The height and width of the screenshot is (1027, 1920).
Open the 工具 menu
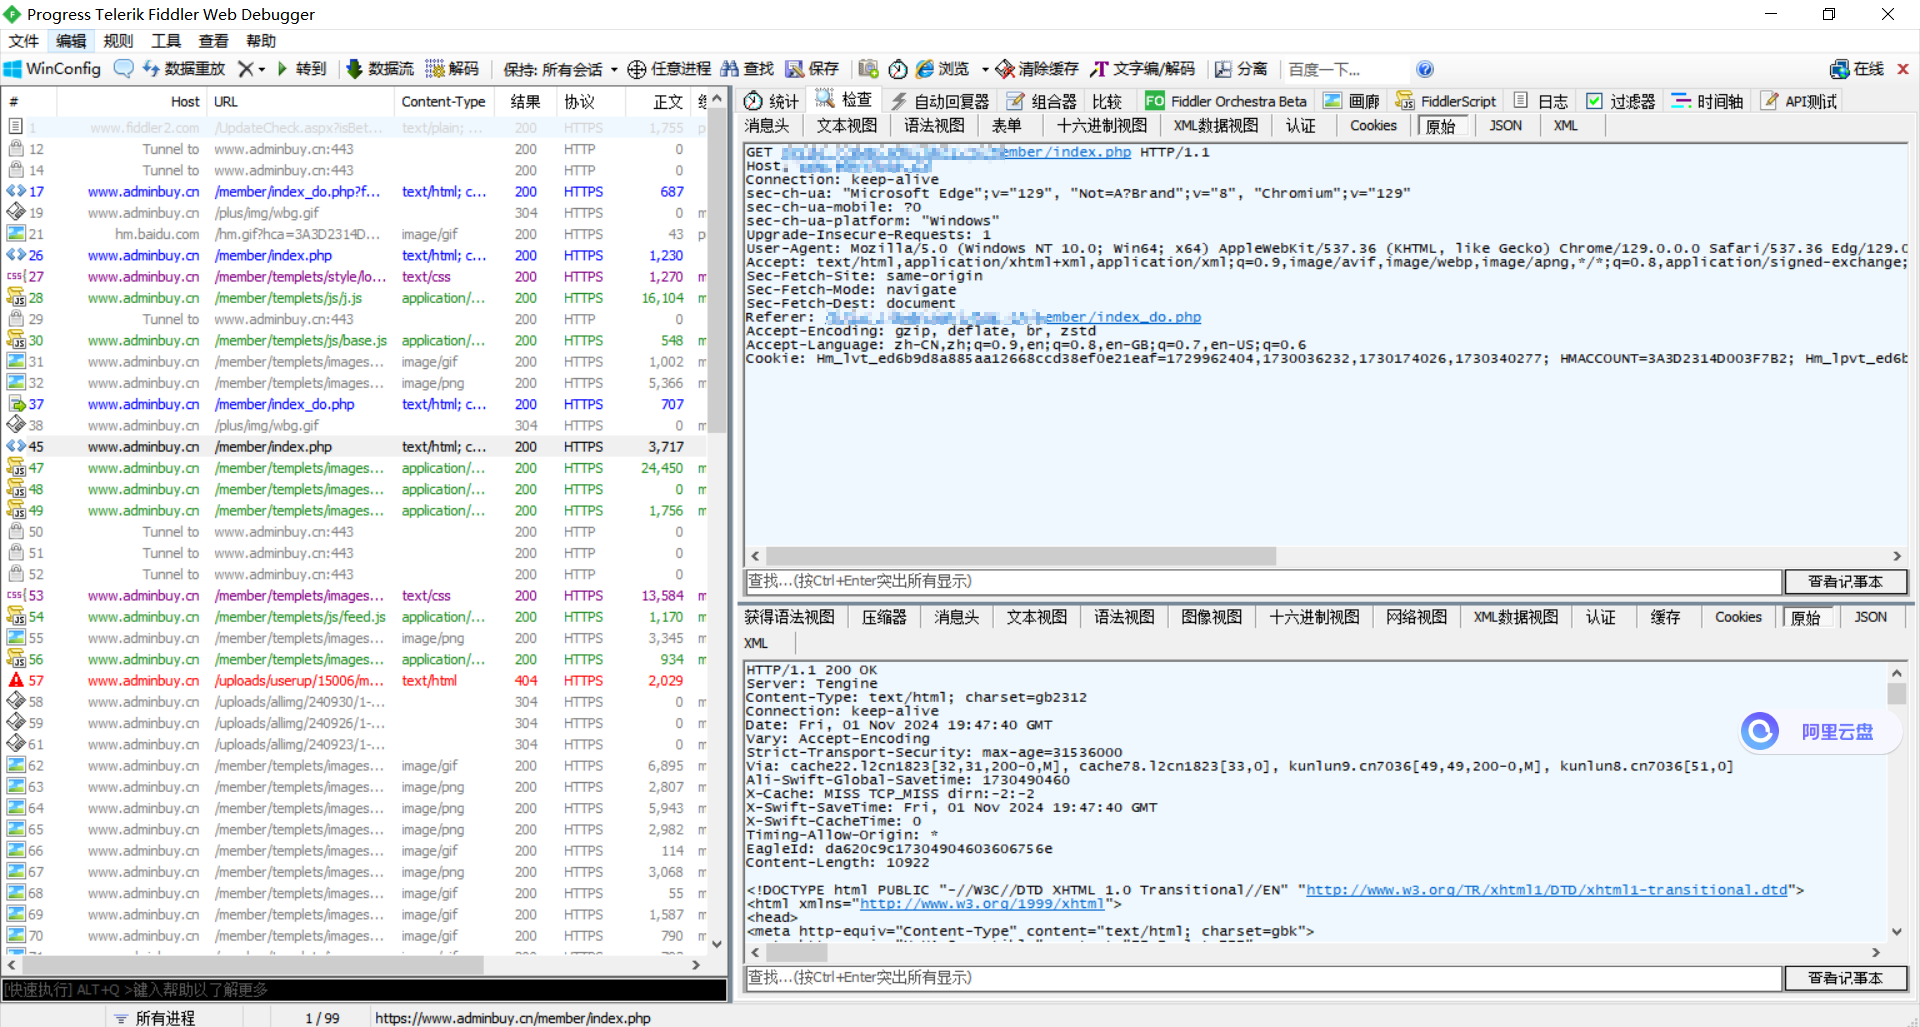(x=166, y=41)
